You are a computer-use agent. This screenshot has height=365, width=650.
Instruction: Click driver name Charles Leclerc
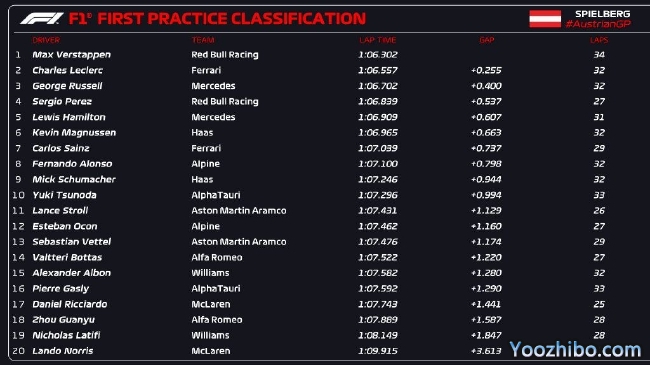(68, 71)
